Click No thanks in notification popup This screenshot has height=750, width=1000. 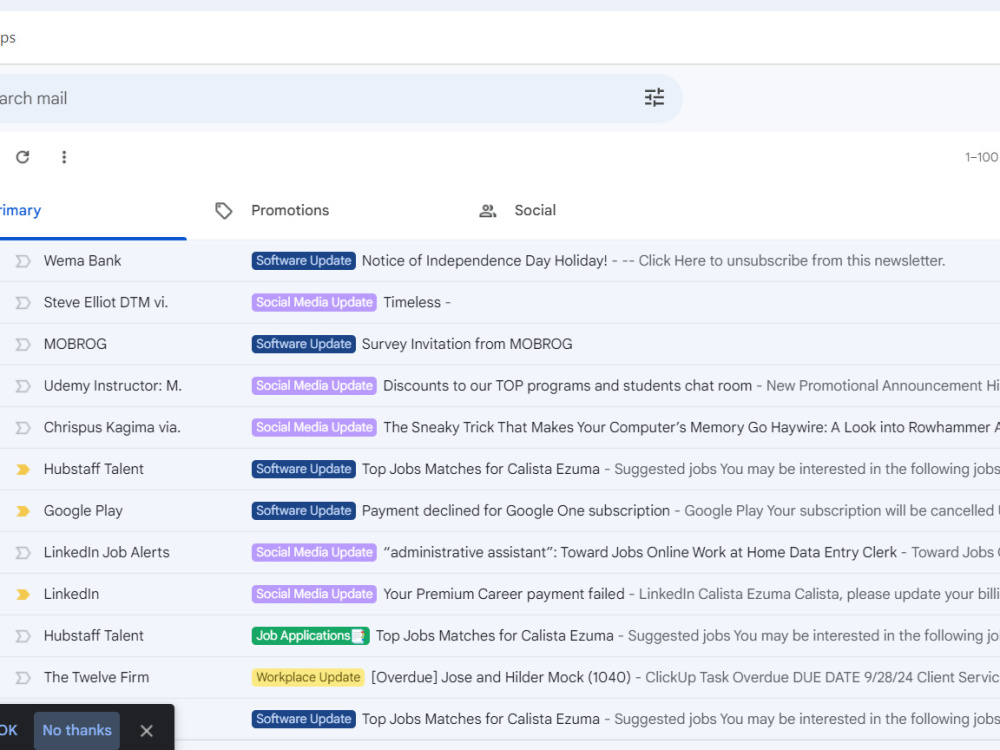tap(77, 730)
